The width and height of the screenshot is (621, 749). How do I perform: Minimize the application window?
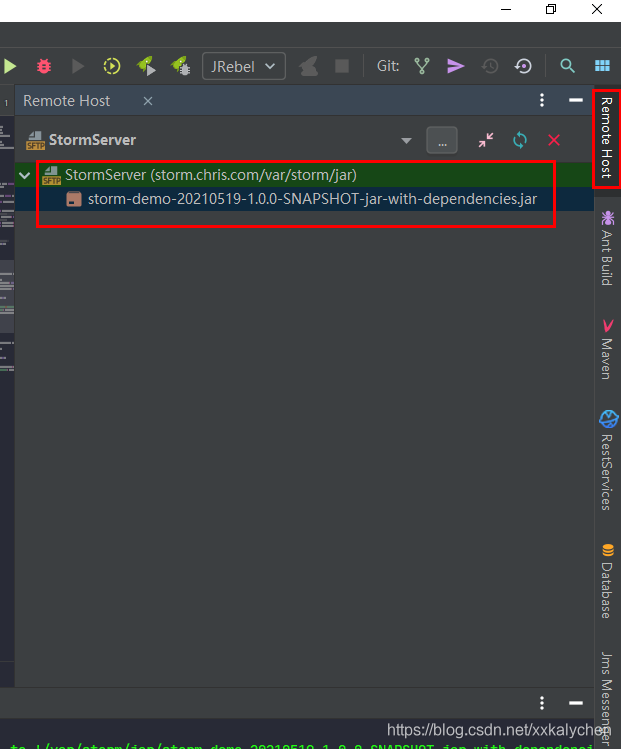tap(506, 10)
